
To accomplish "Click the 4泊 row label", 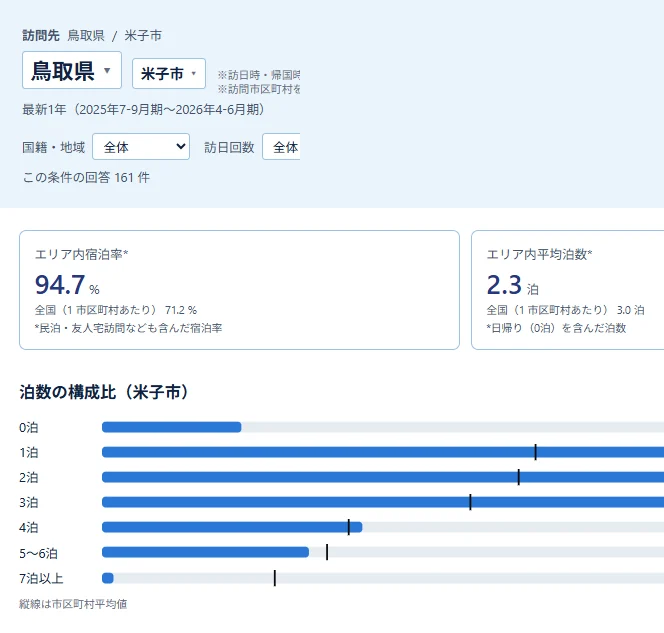I will coord(29,528).
